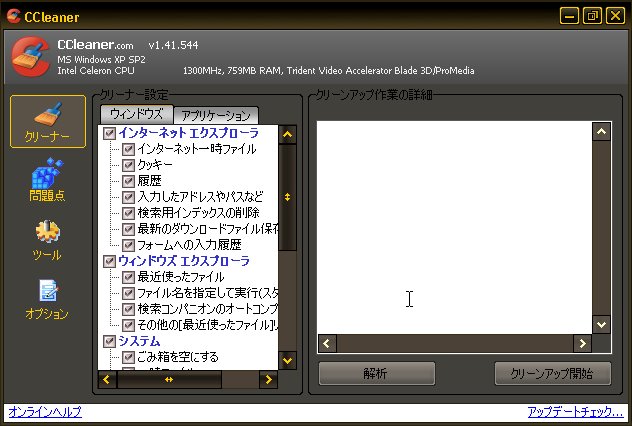Toggle 最近使ったファイル checkbox

(x=128, y=277)
